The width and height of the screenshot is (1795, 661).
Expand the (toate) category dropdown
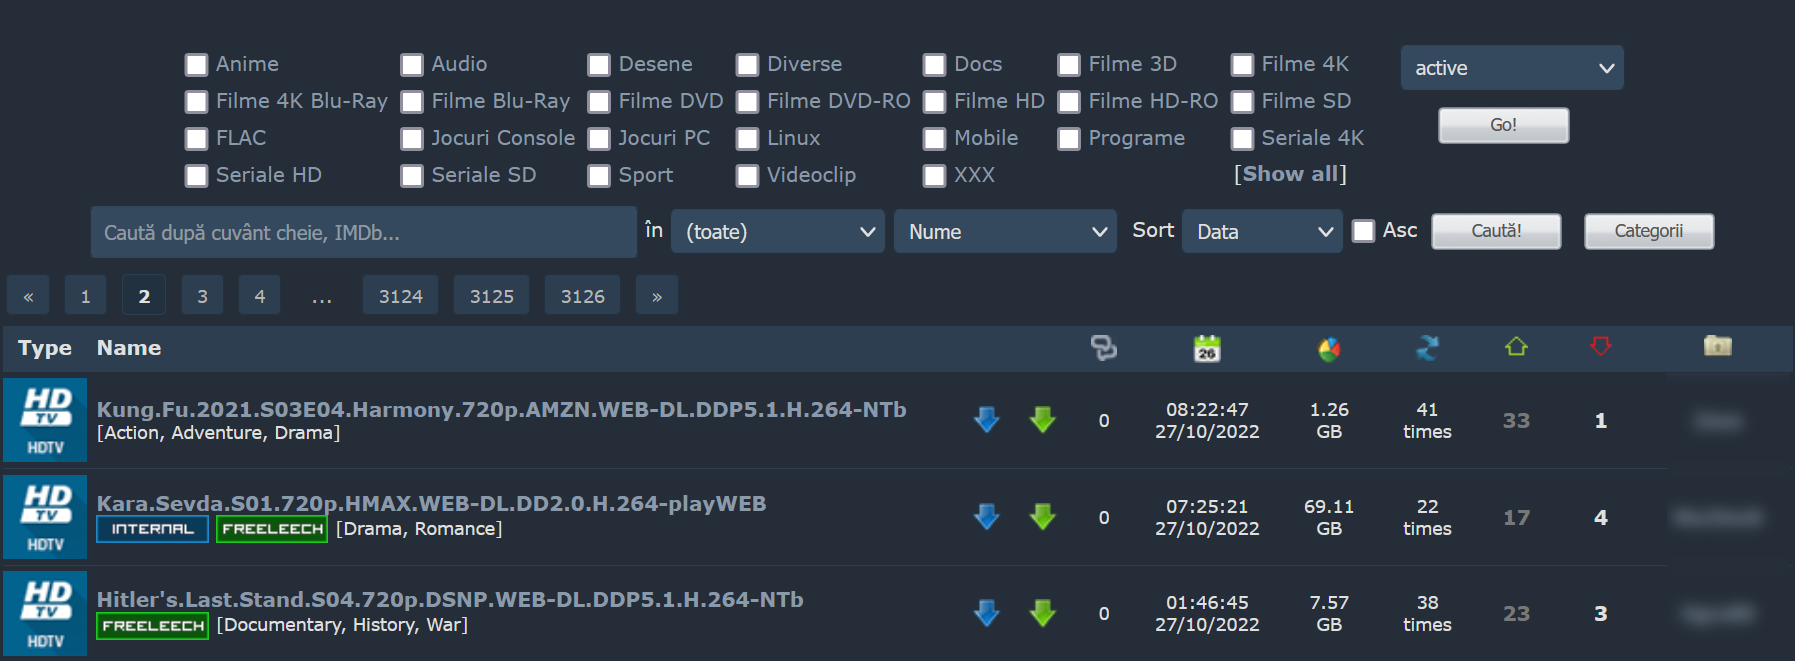[x=778, y=231]
